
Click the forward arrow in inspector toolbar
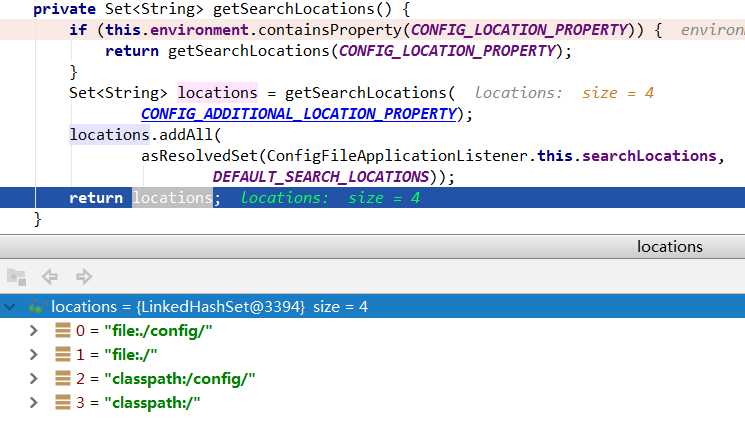[x=84, y=276]
